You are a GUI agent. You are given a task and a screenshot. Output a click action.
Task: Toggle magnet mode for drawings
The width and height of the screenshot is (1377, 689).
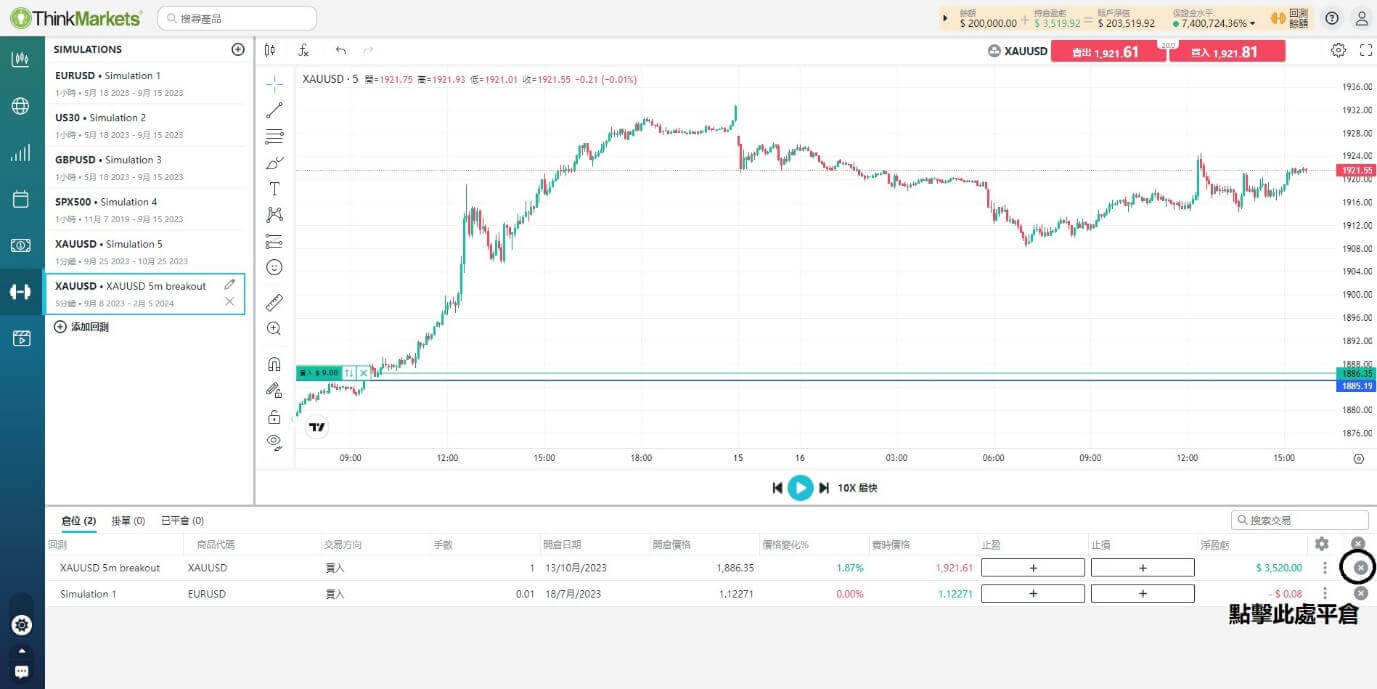[274, 364]
